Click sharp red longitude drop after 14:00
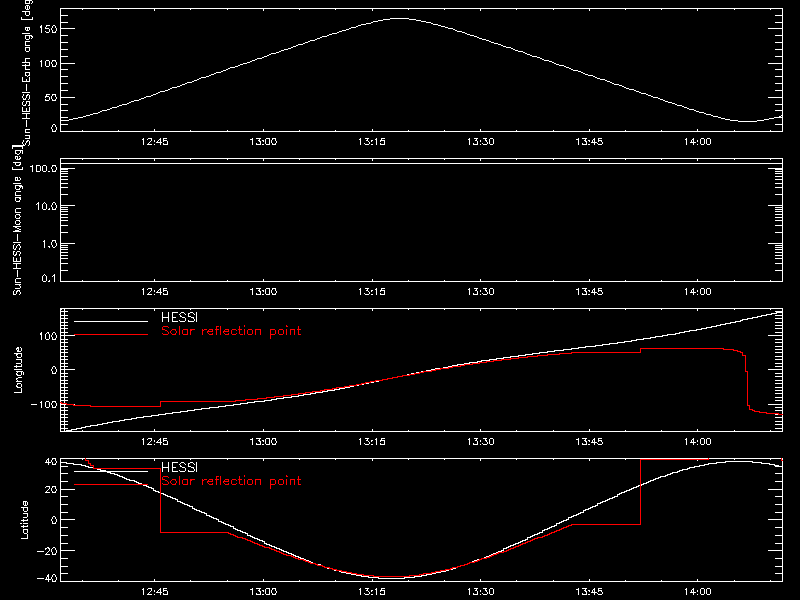 (x=747, y=380)
